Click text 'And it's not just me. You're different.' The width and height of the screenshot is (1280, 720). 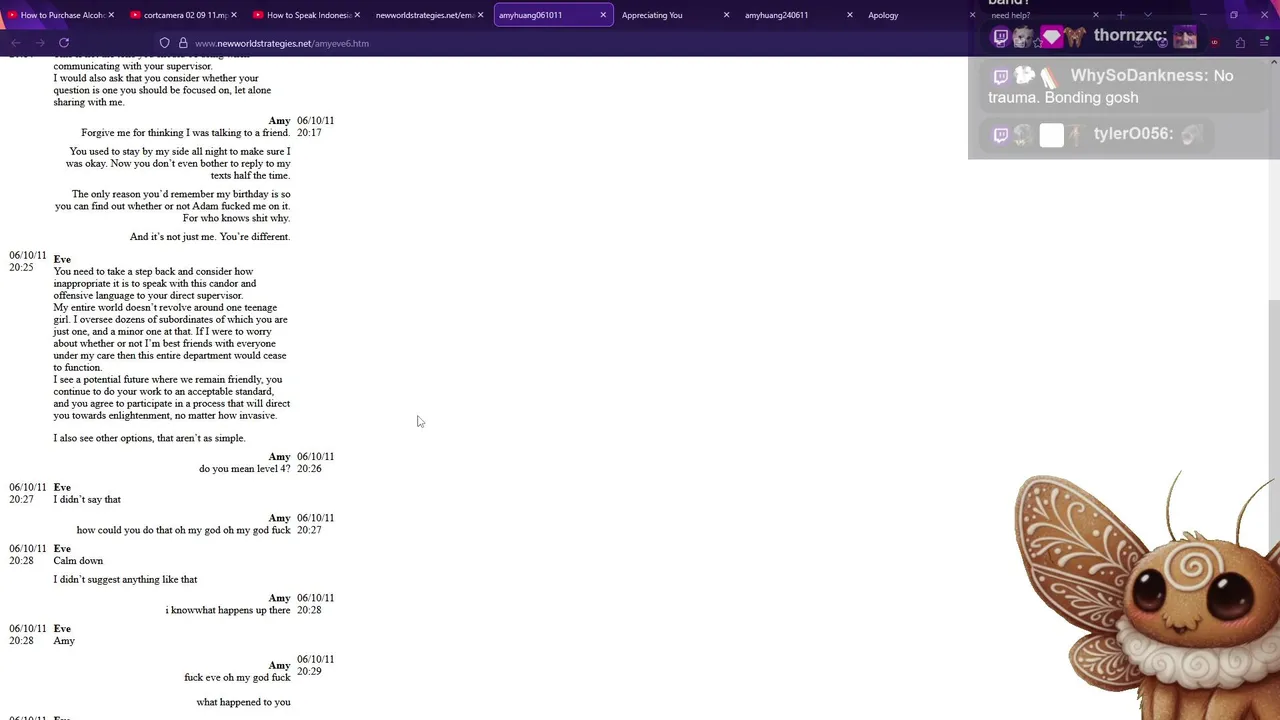(x=210, y=237)
